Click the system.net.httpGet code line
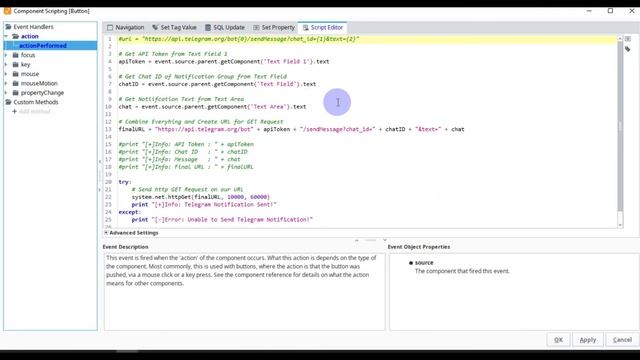The width and height of the screenshot is (640, 360). 200,197
